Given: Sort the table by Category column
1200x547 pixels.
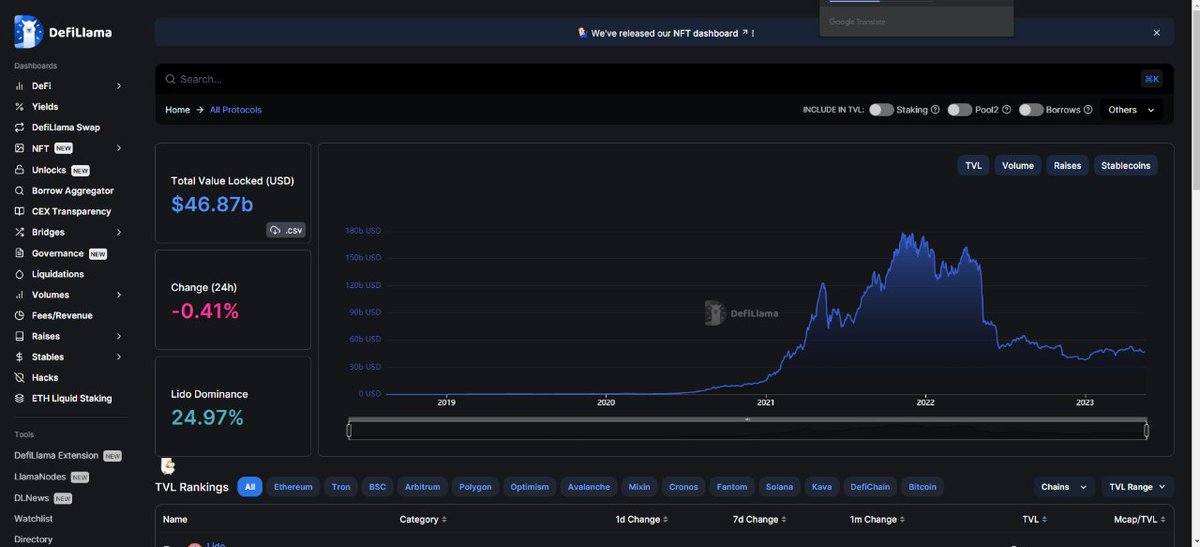Looking at the screenshot, I should [423, 520].
